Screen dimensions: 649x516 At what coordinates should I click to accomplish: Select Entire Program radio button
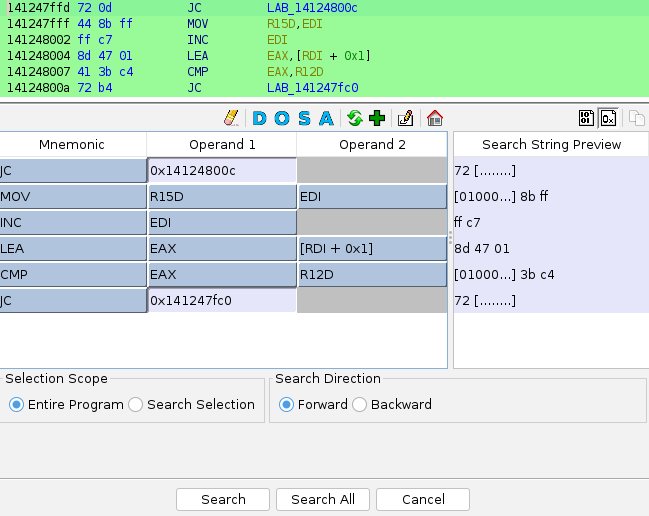[x=17, y=404]
